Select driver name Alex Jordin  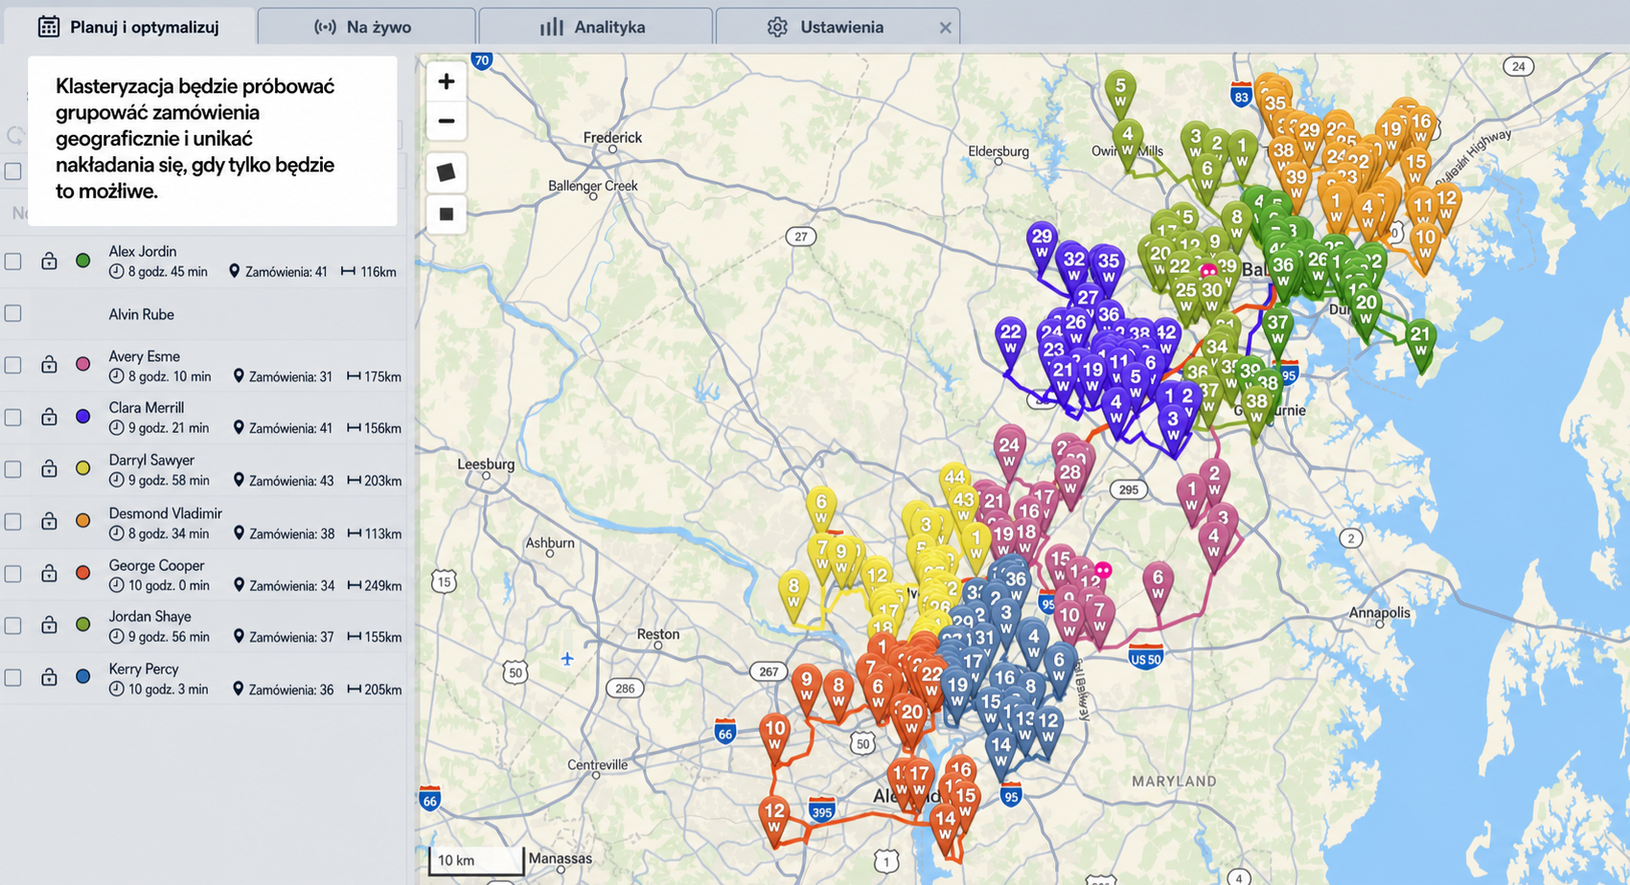[x=142, y=251]
